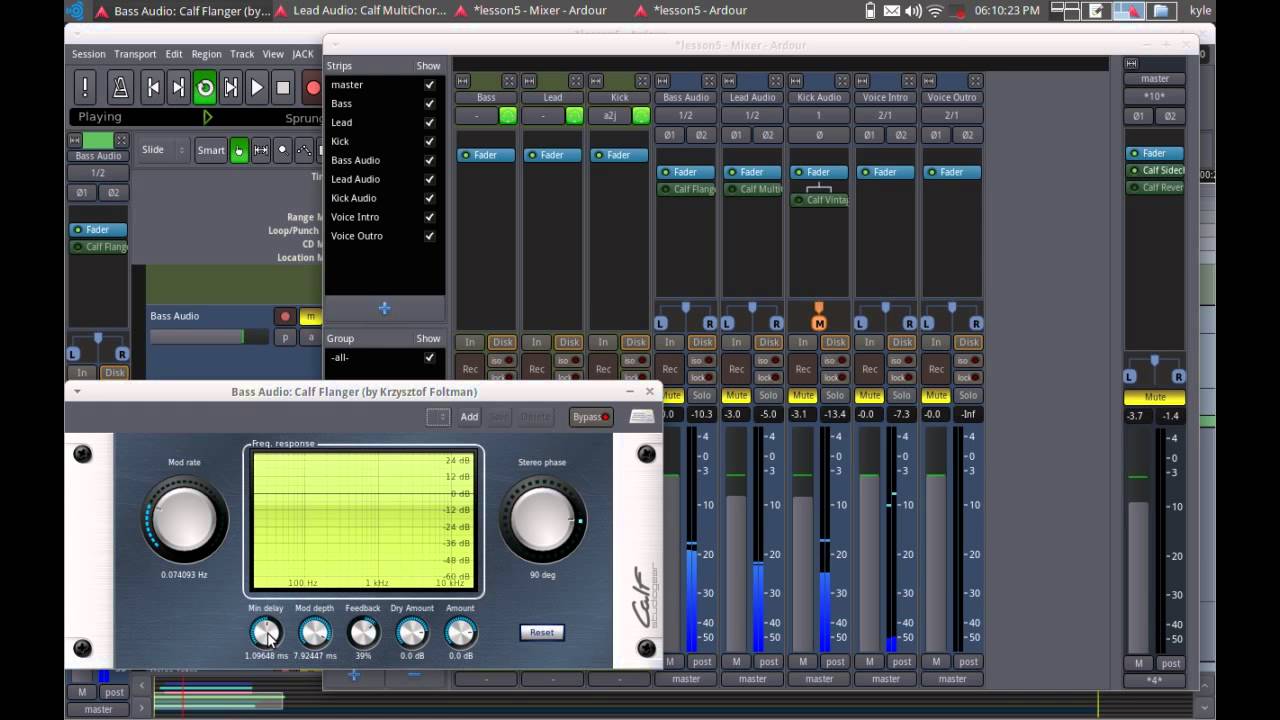1280x720 pixels.
Task: Open the Lead Audio strip 1/2 input button
Action: point(752,116)
